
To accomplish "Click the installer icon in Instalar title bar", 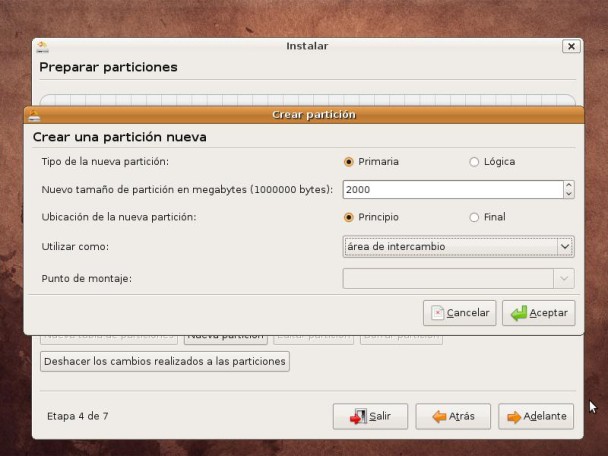I will tap(42, 47).
